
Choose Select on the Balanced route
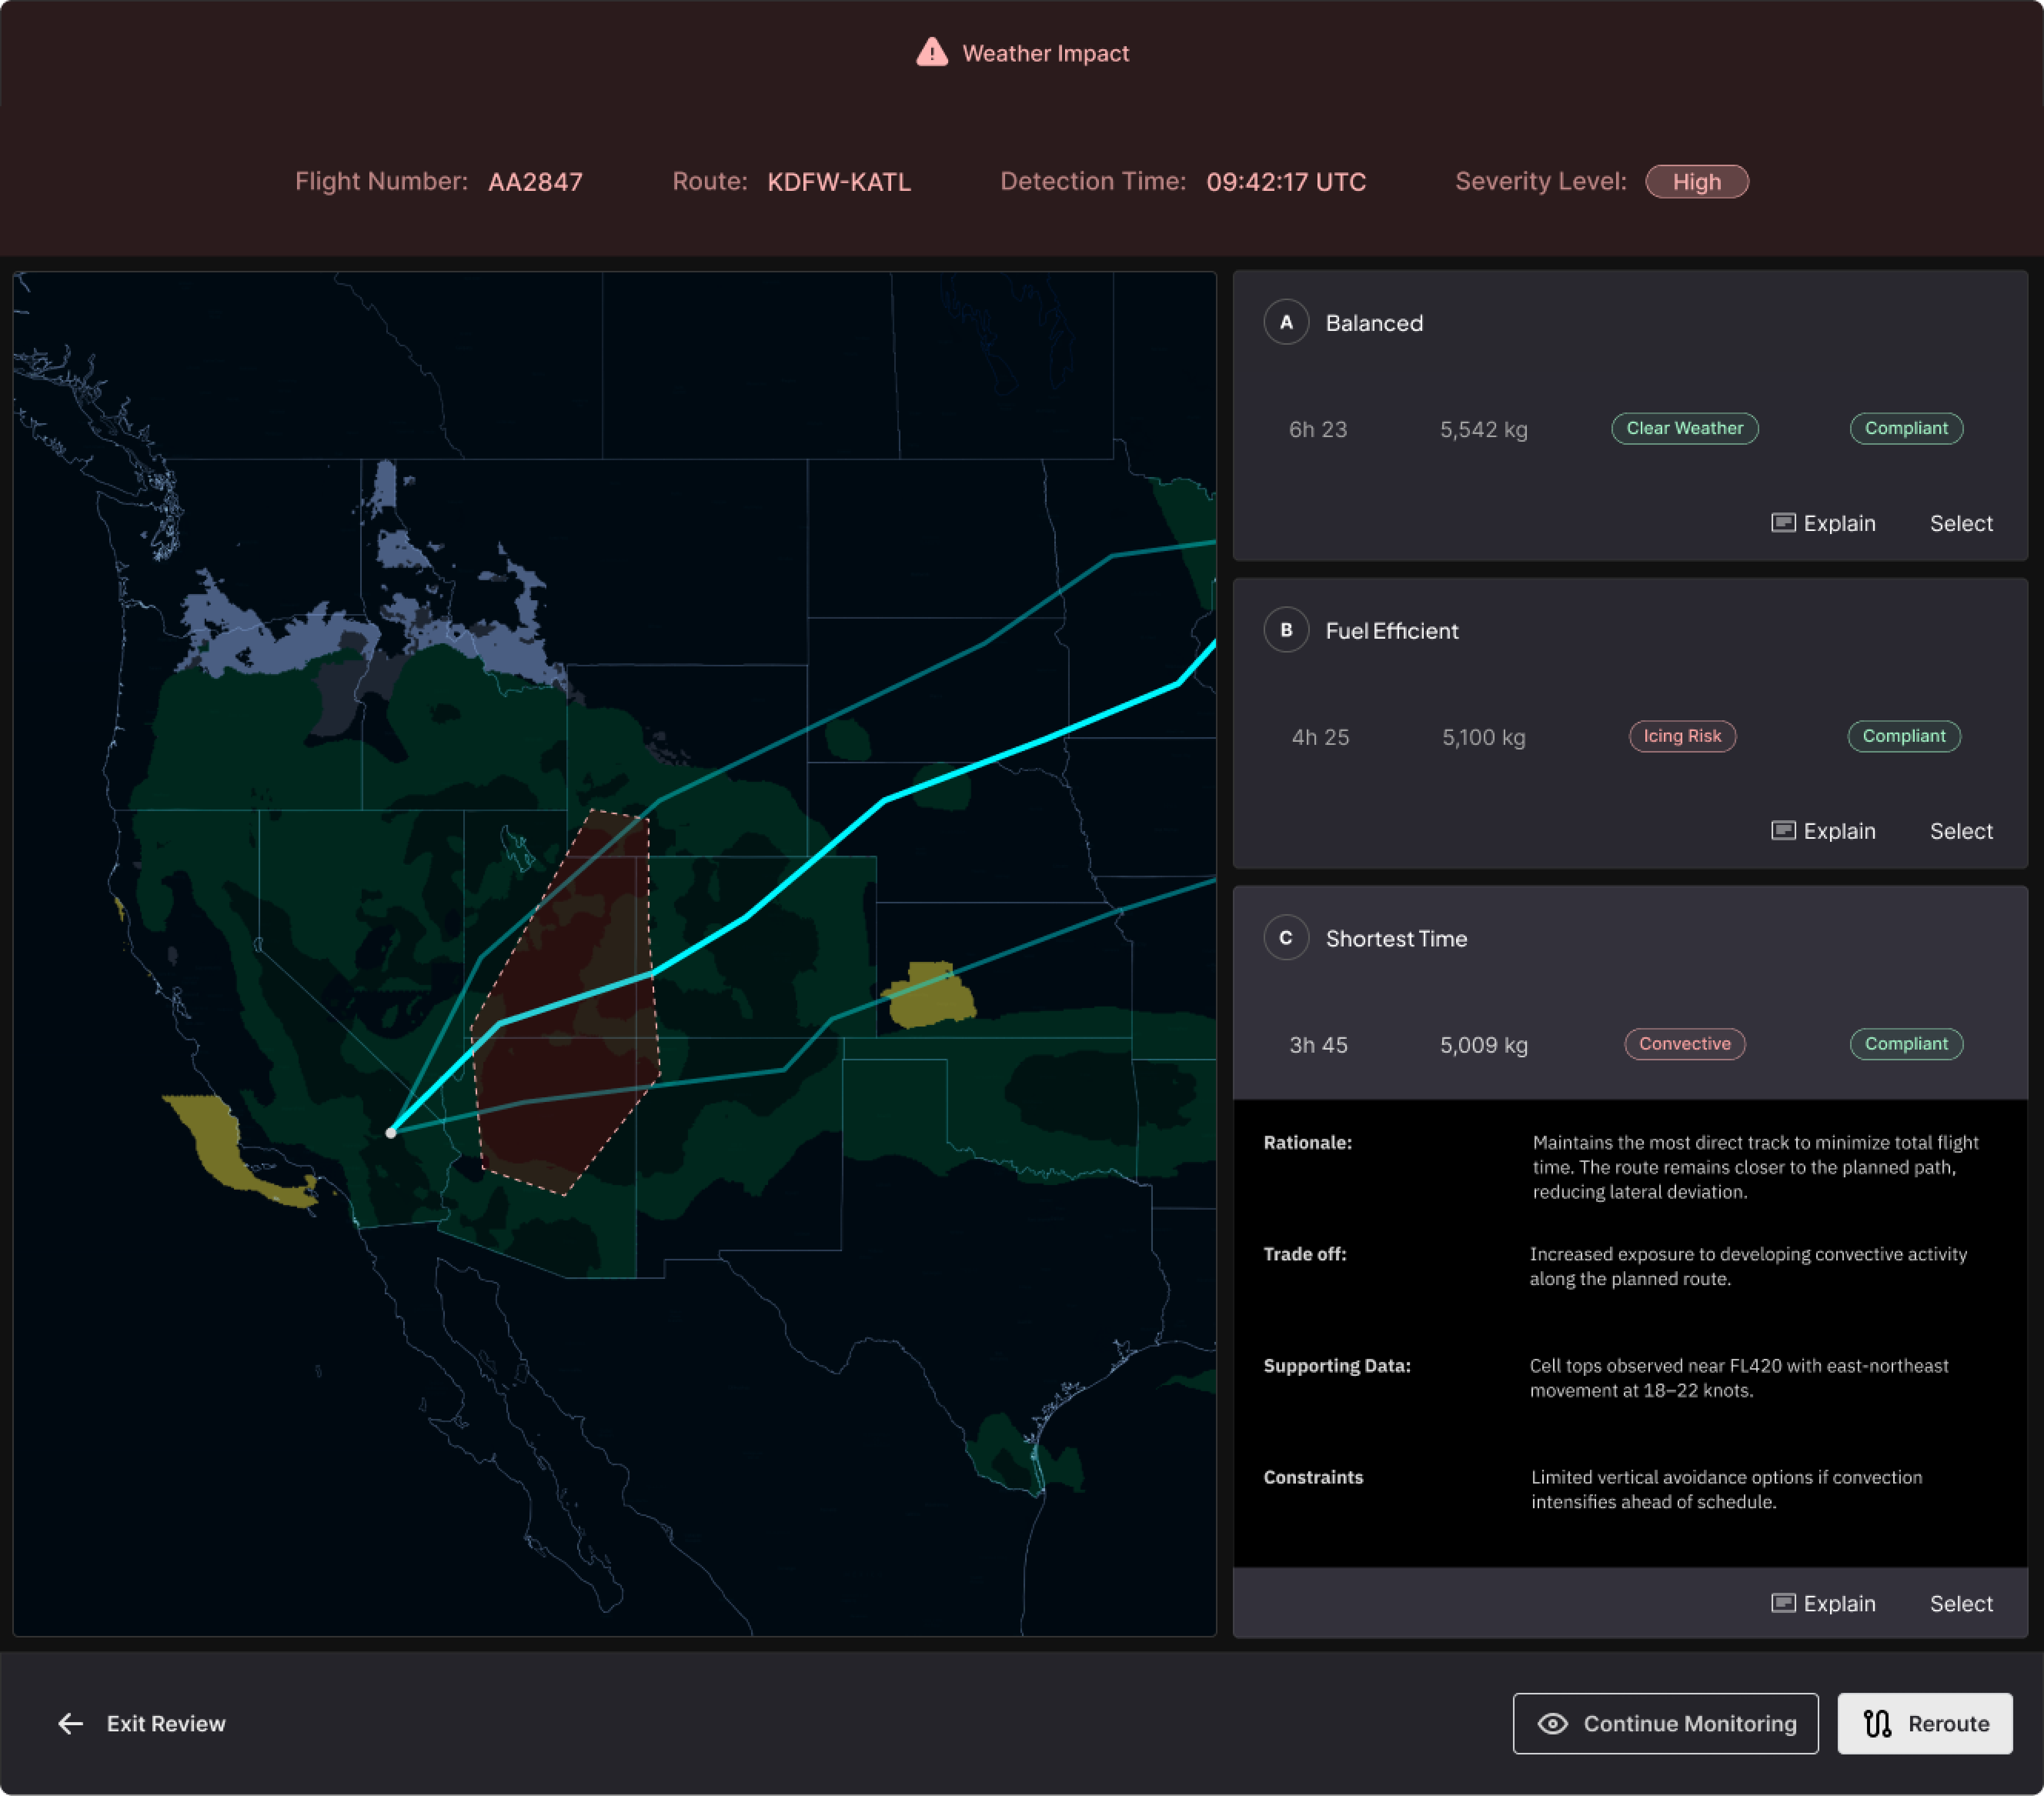1960,523
